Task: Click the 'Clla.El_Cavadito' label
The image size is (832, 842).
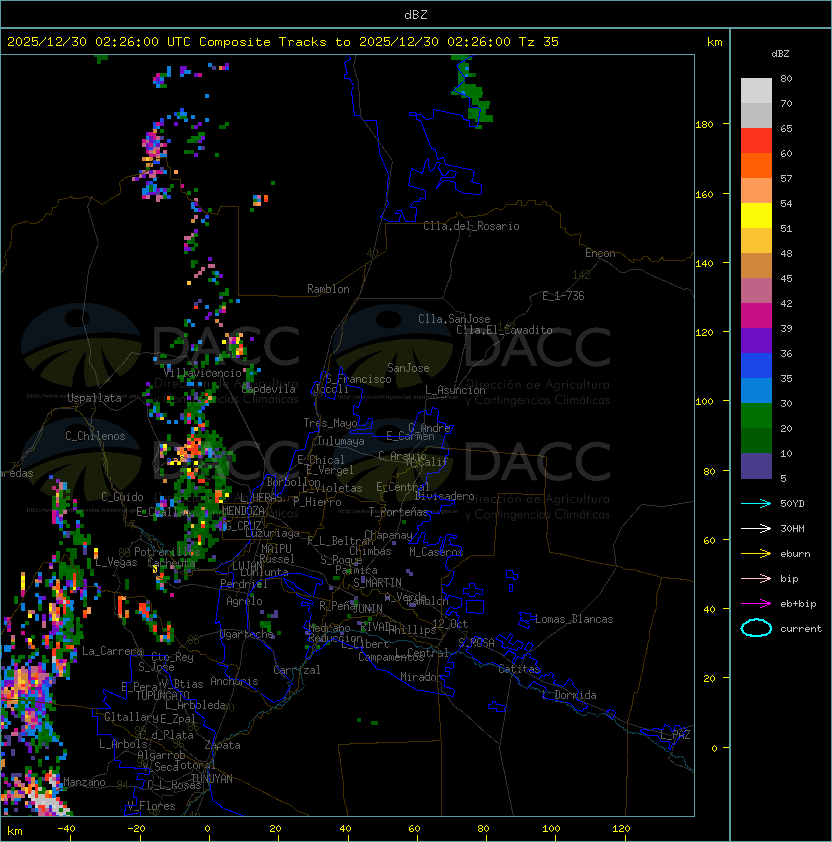Action: click(x=504, y=330)
